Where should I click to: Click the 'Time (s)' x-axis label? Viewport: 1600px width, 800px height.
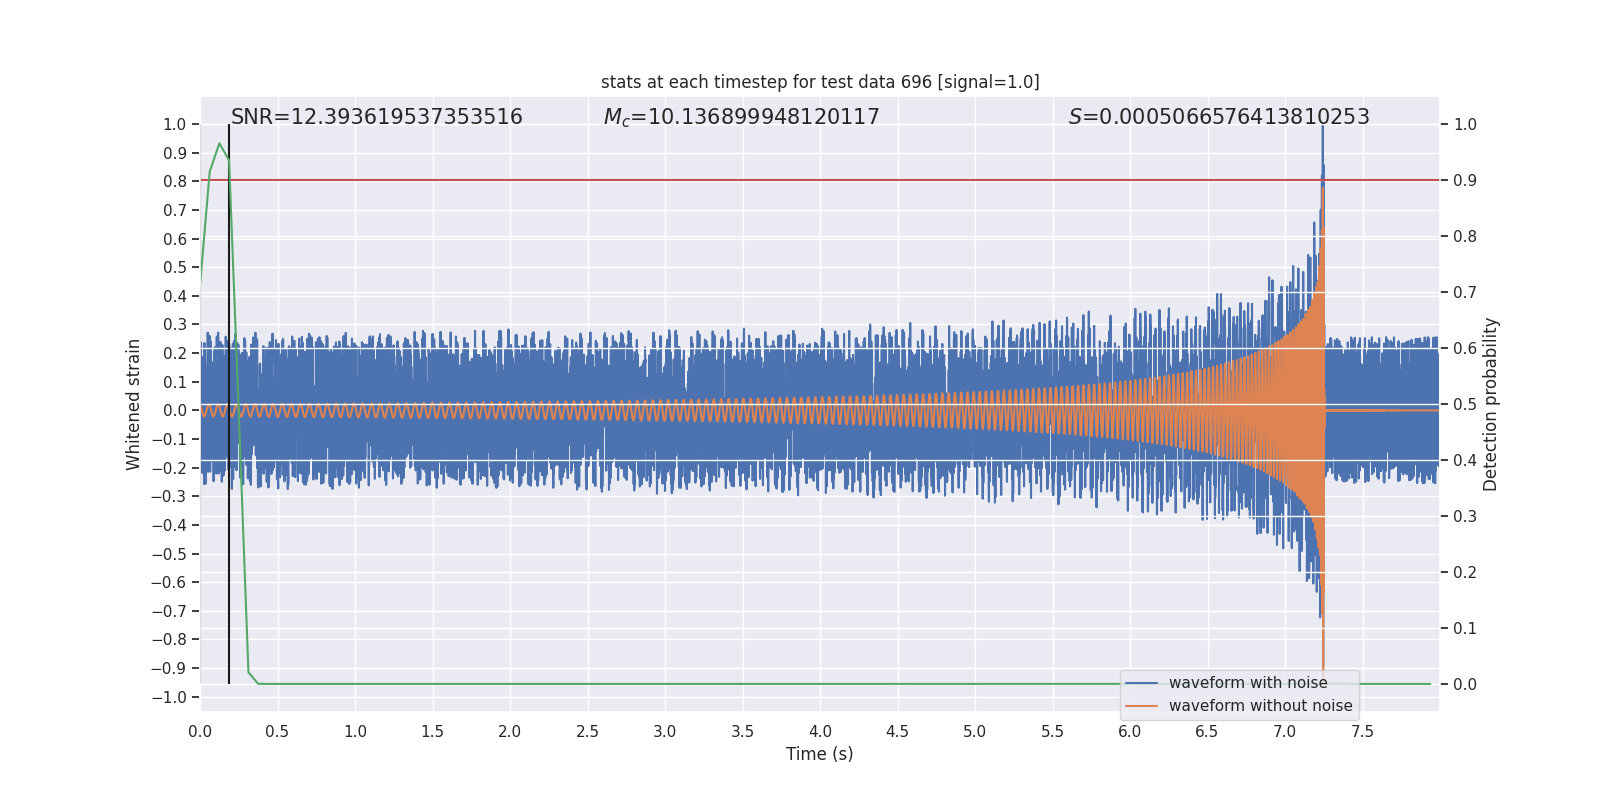pyautogui.click(x=820, y=754)
